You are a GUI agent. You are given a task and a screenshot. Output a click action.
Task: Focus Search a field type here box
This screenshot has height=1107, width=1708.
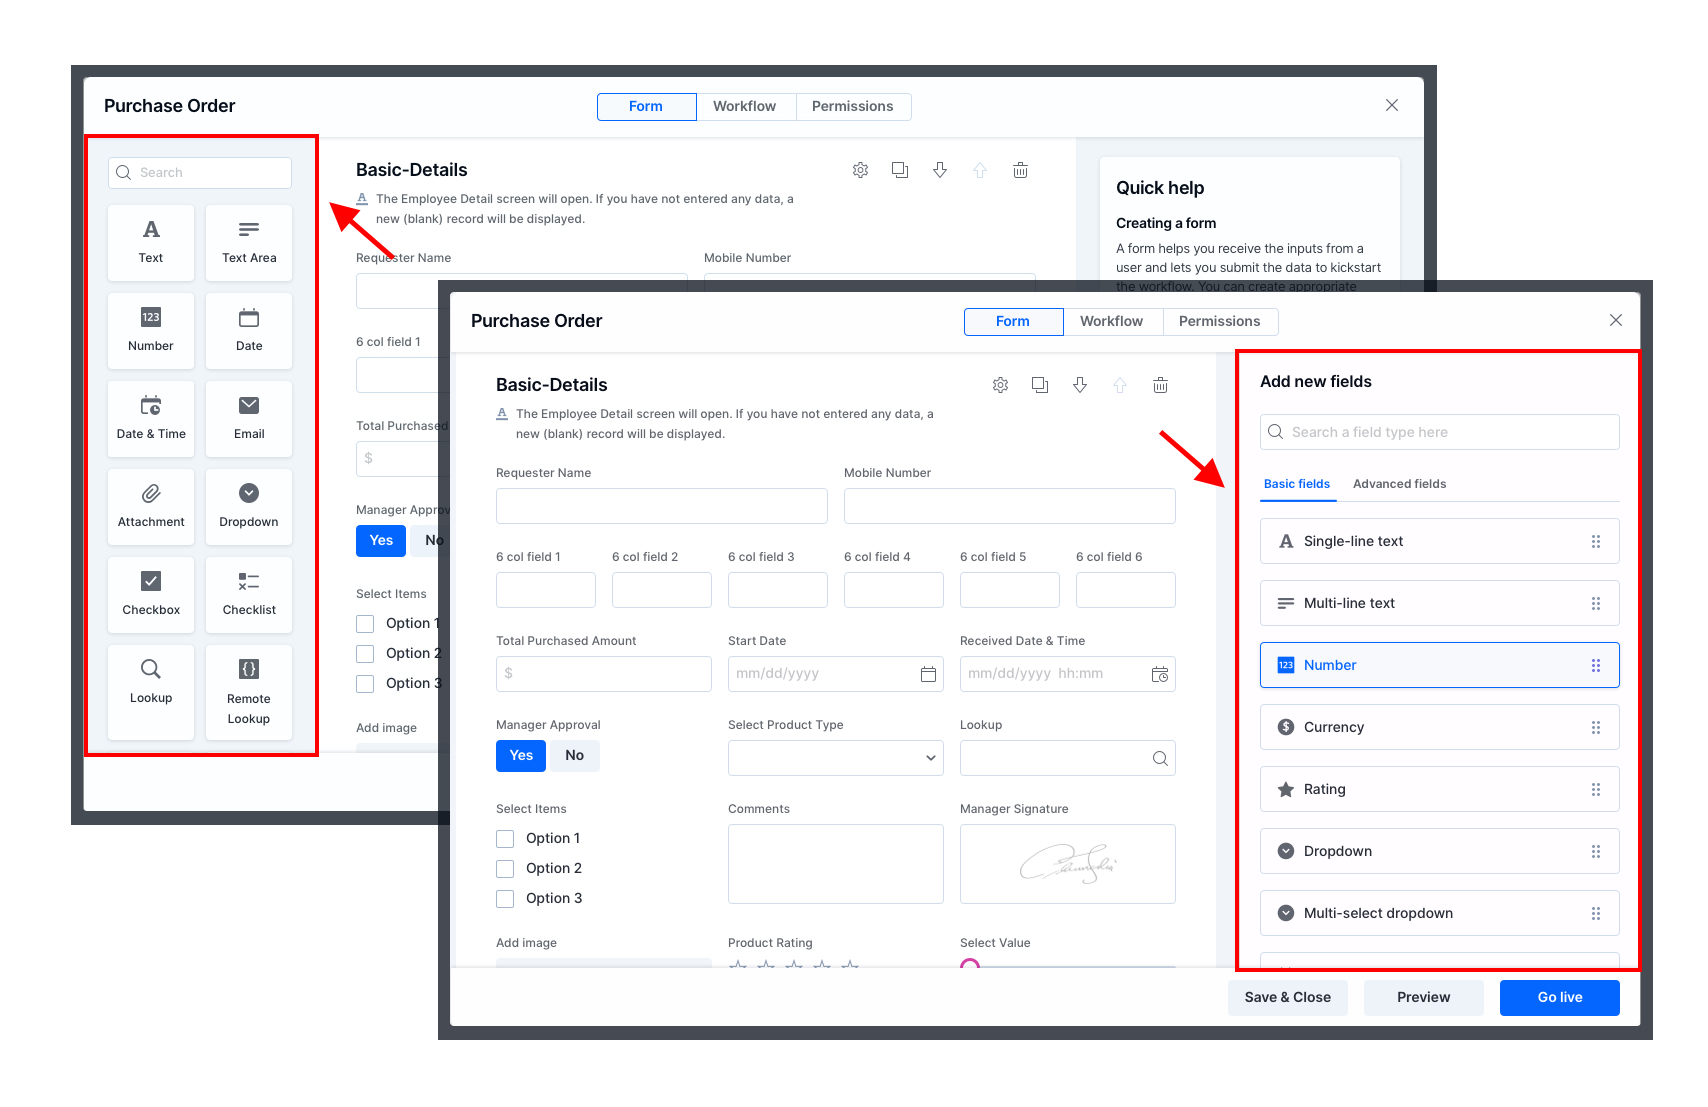(x=1440, y=432)
